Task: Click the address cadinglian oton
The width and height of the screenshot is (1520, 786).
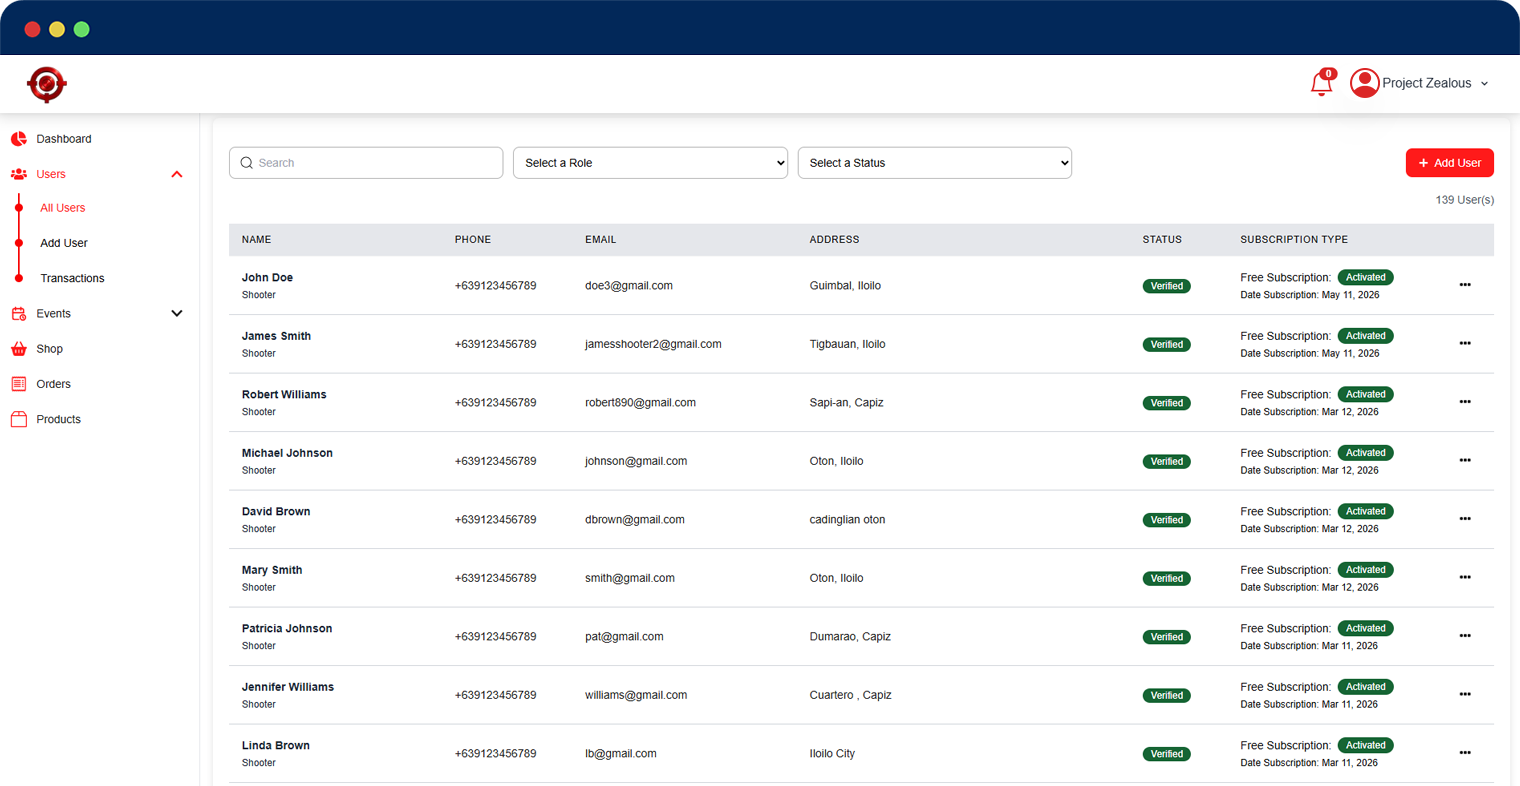Action: (847, 520)
